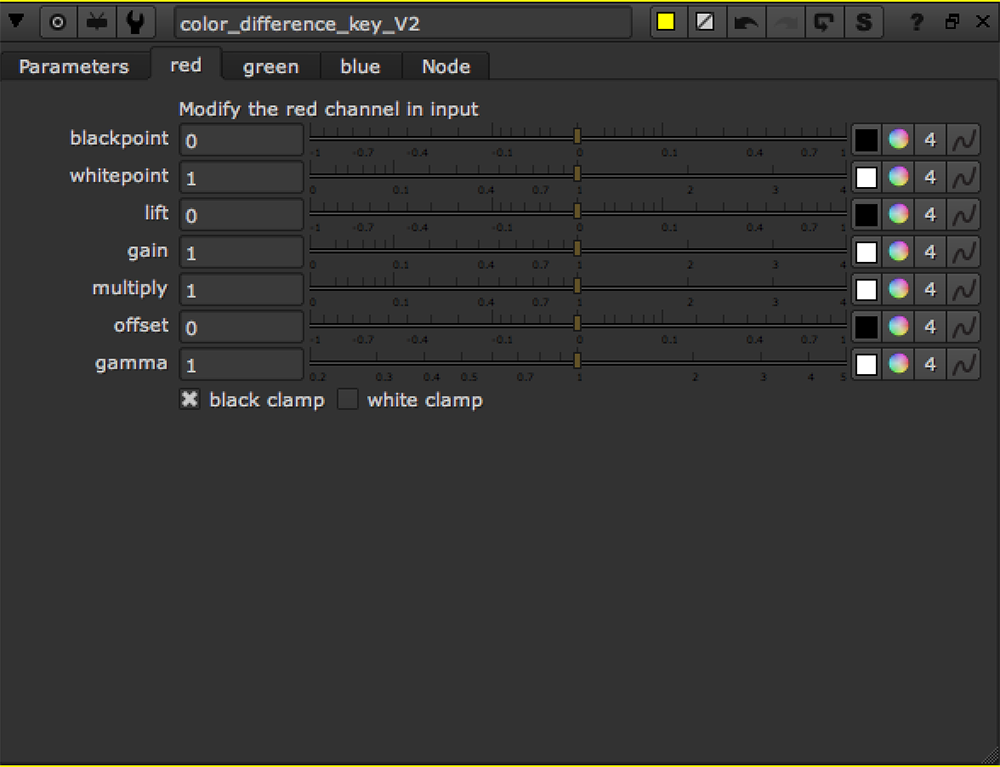Switch to the green tab

270,67
